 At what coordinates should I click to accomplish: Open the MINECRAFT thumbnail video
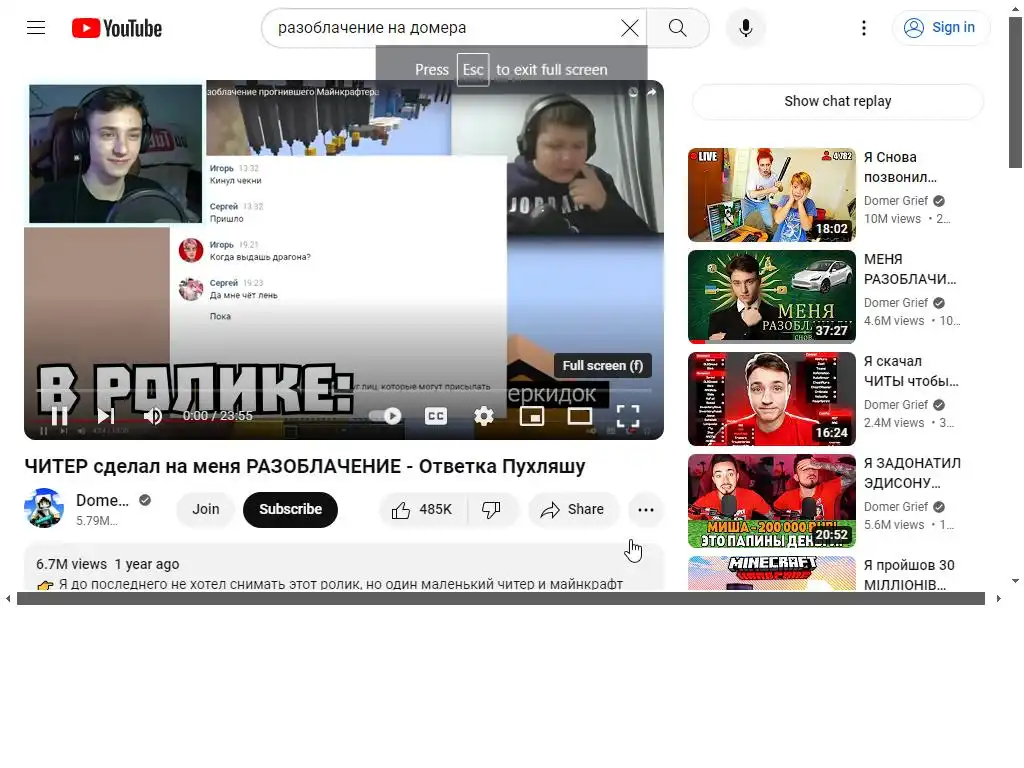click(771, 573)
